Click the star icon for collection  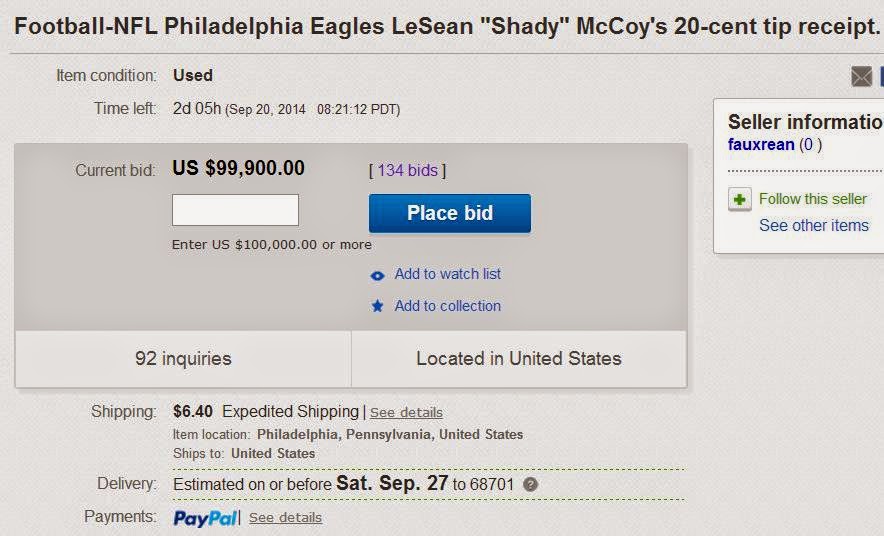click(377, 307)
